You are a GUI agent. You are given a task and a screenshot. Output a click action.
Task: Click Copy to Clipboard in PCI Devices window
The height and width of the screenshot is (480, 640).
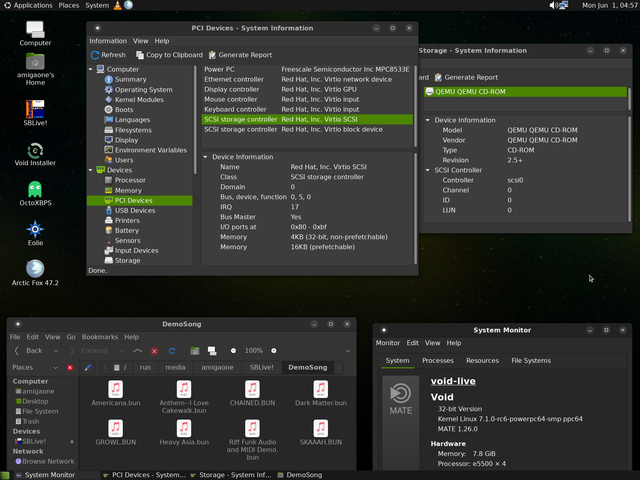click(x=169, y=55)
